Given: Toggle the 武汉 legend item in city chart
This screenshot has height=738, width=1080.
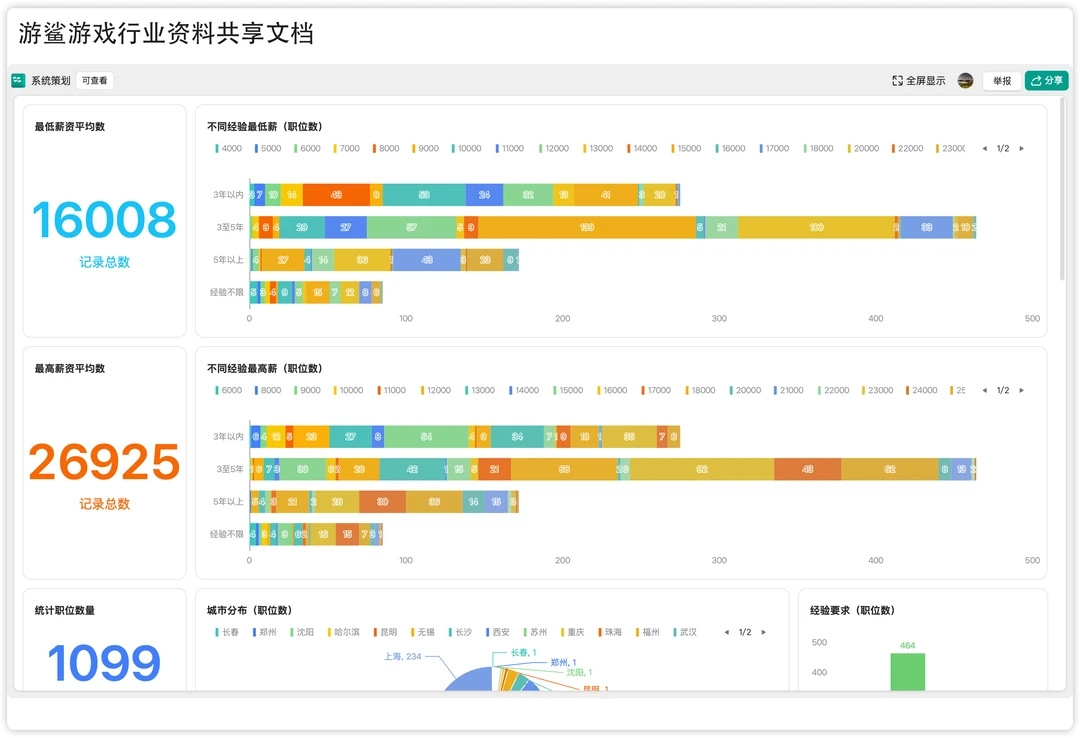Looking at the screenshot, I should tap(685, 632).
